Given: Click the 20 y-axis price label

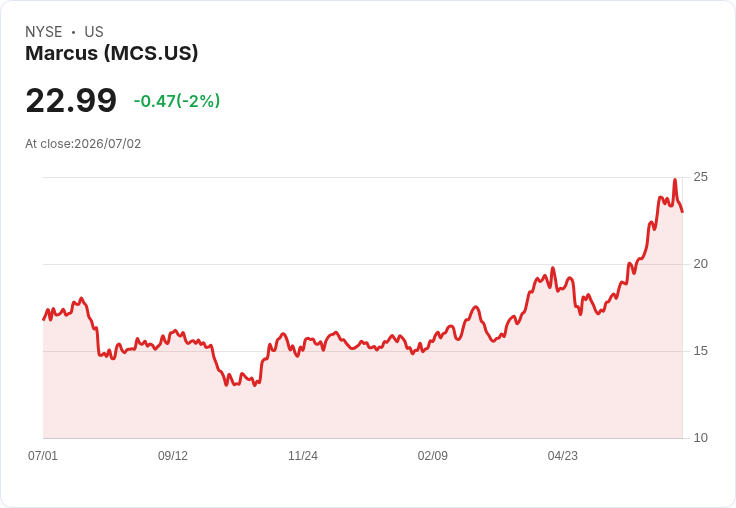Looking at the screenshot, I should point(700,264).
